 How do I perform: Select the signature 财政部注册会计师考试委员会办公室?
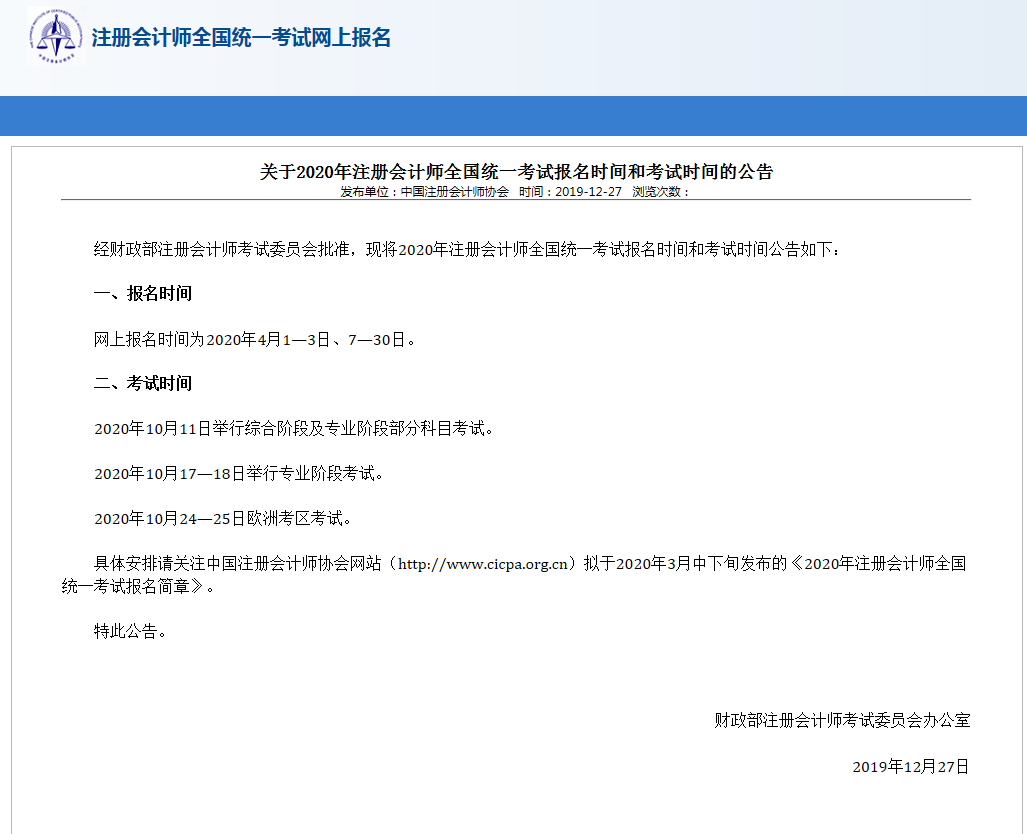(843, 718)
